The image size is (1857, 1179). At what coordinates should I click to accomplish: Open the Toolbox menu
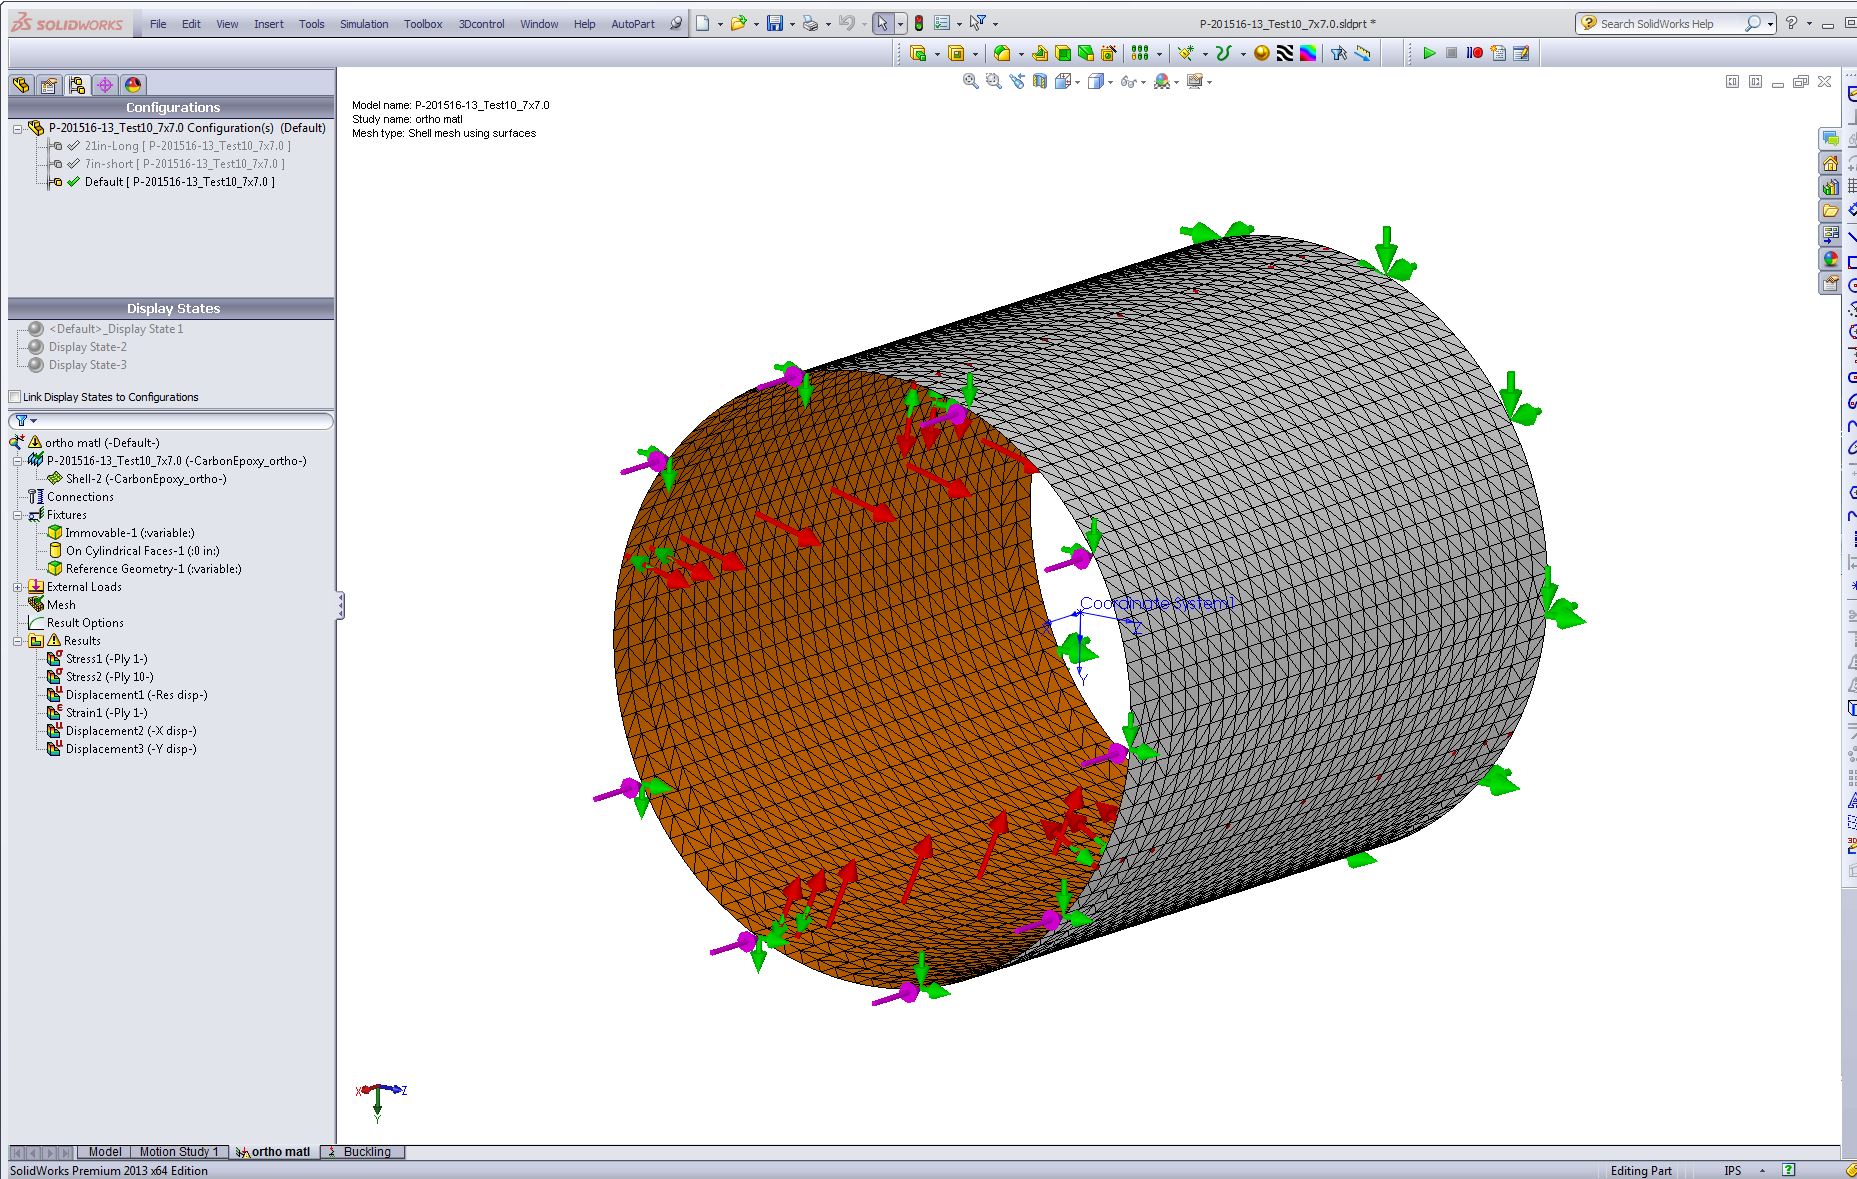[423, 24]
